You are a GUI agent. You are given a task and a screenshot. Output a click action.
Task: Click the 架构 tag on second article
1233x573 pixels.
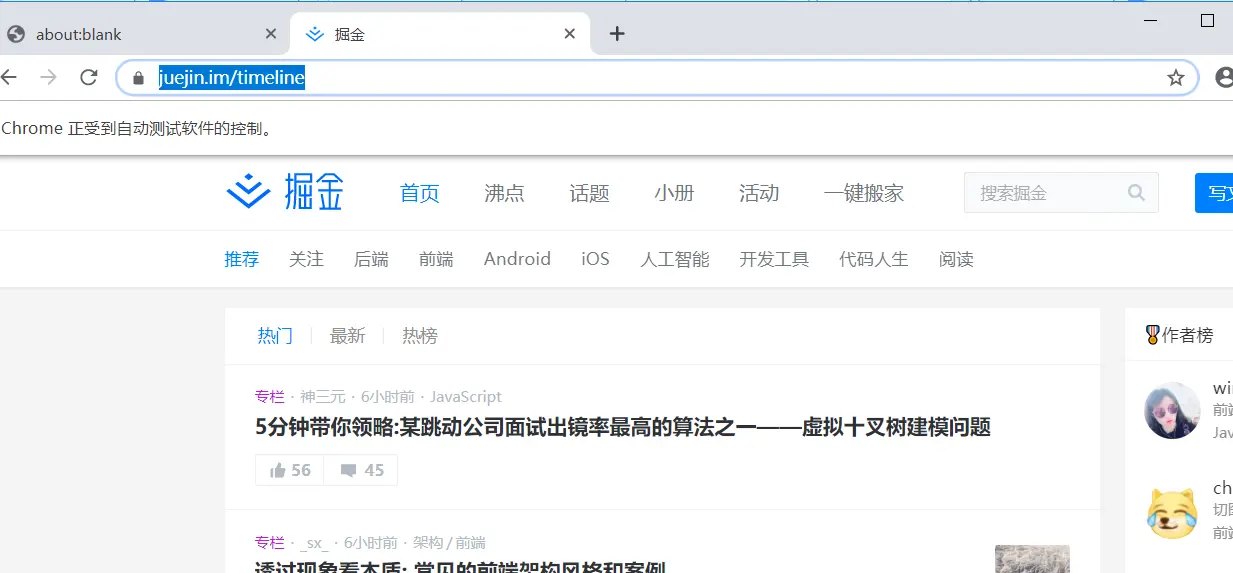pos(427,543)
